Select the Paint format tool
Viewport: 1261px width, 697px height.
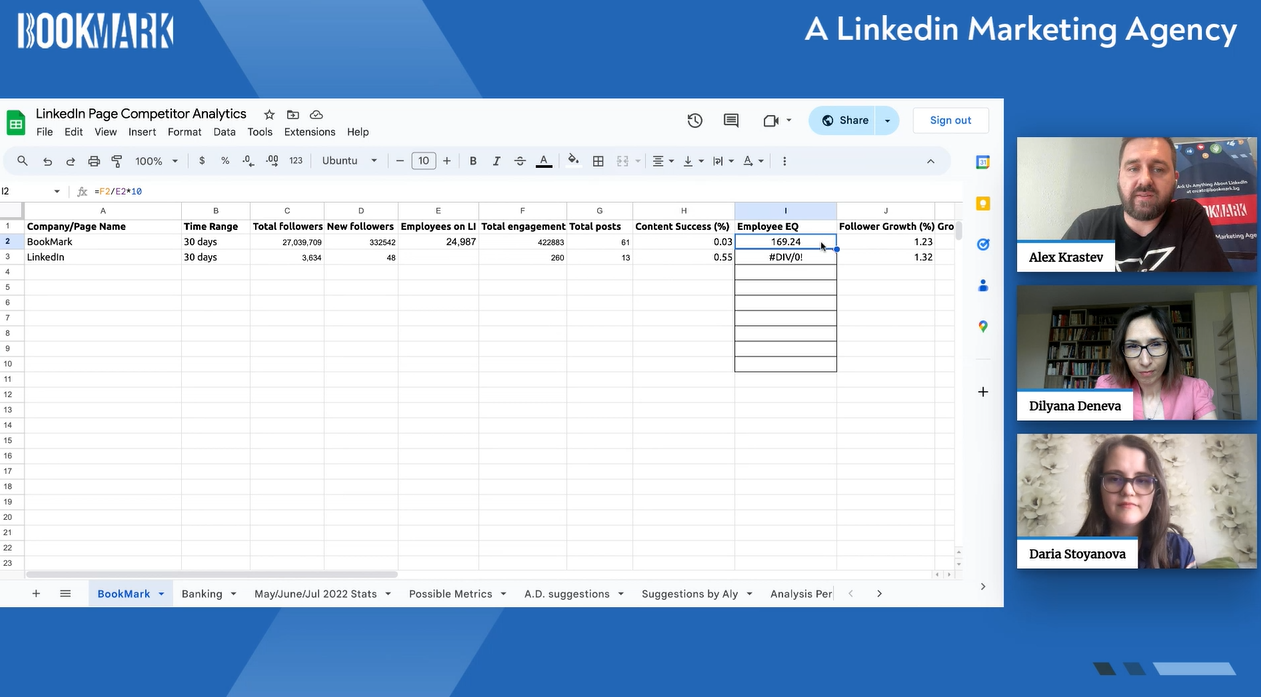coord(117,161)
